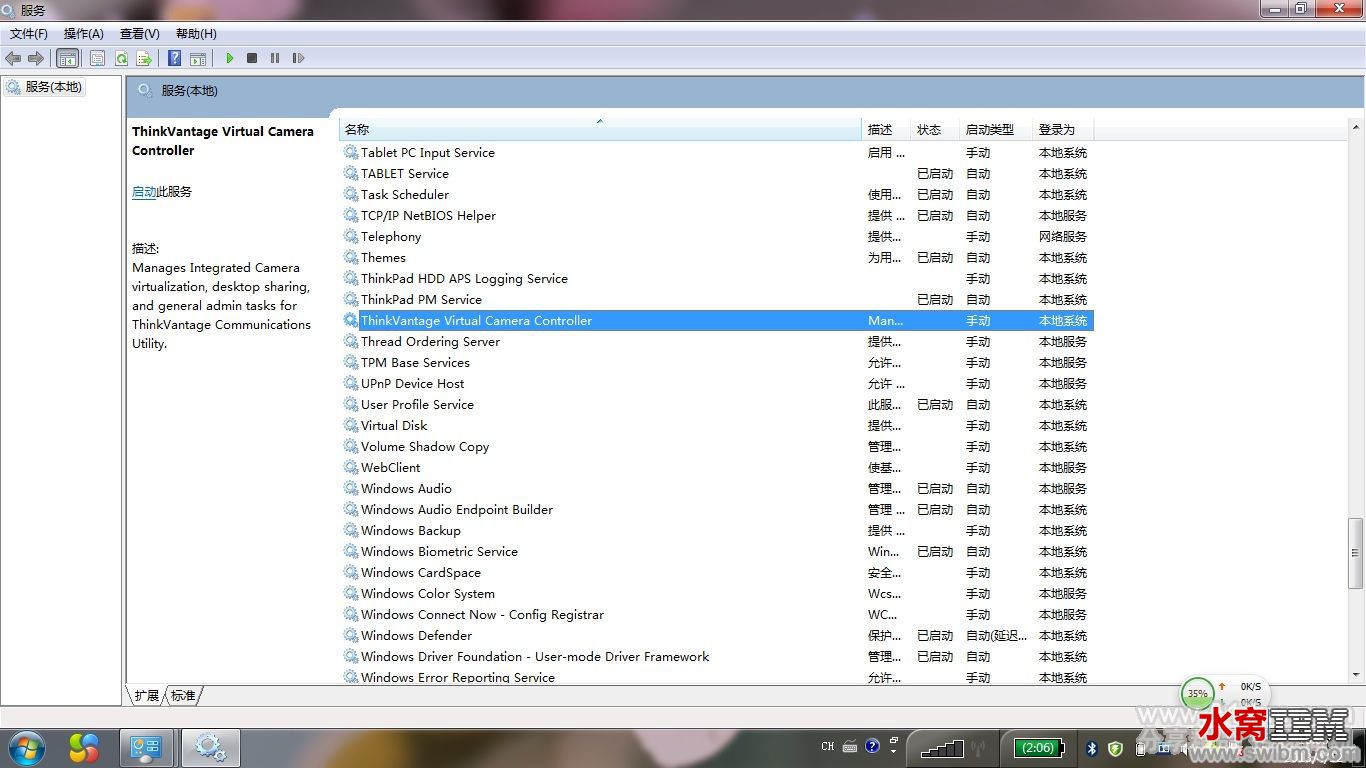The width and height of the screenshot is (1366, 768).
Task: Sort by the 登录为 column header
Action: click(x=1063, y=129)
